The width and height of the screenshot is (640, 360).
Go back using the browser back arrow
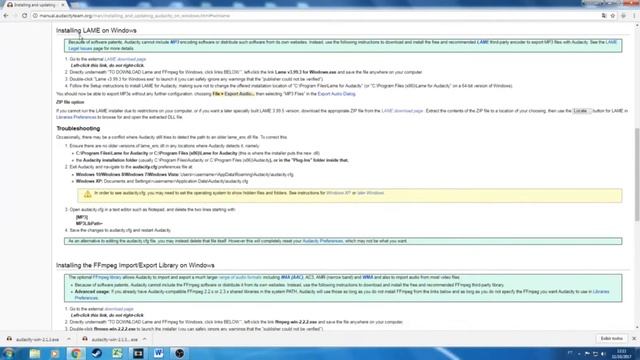pos(6,16)
